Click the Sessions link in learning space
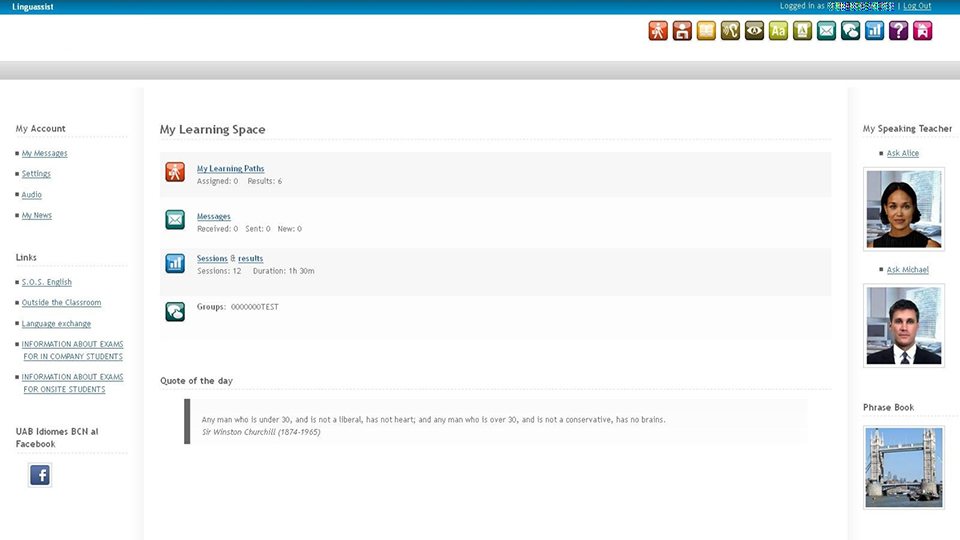The width and height of the screenshot is (960, 540). tap(212, 259)
